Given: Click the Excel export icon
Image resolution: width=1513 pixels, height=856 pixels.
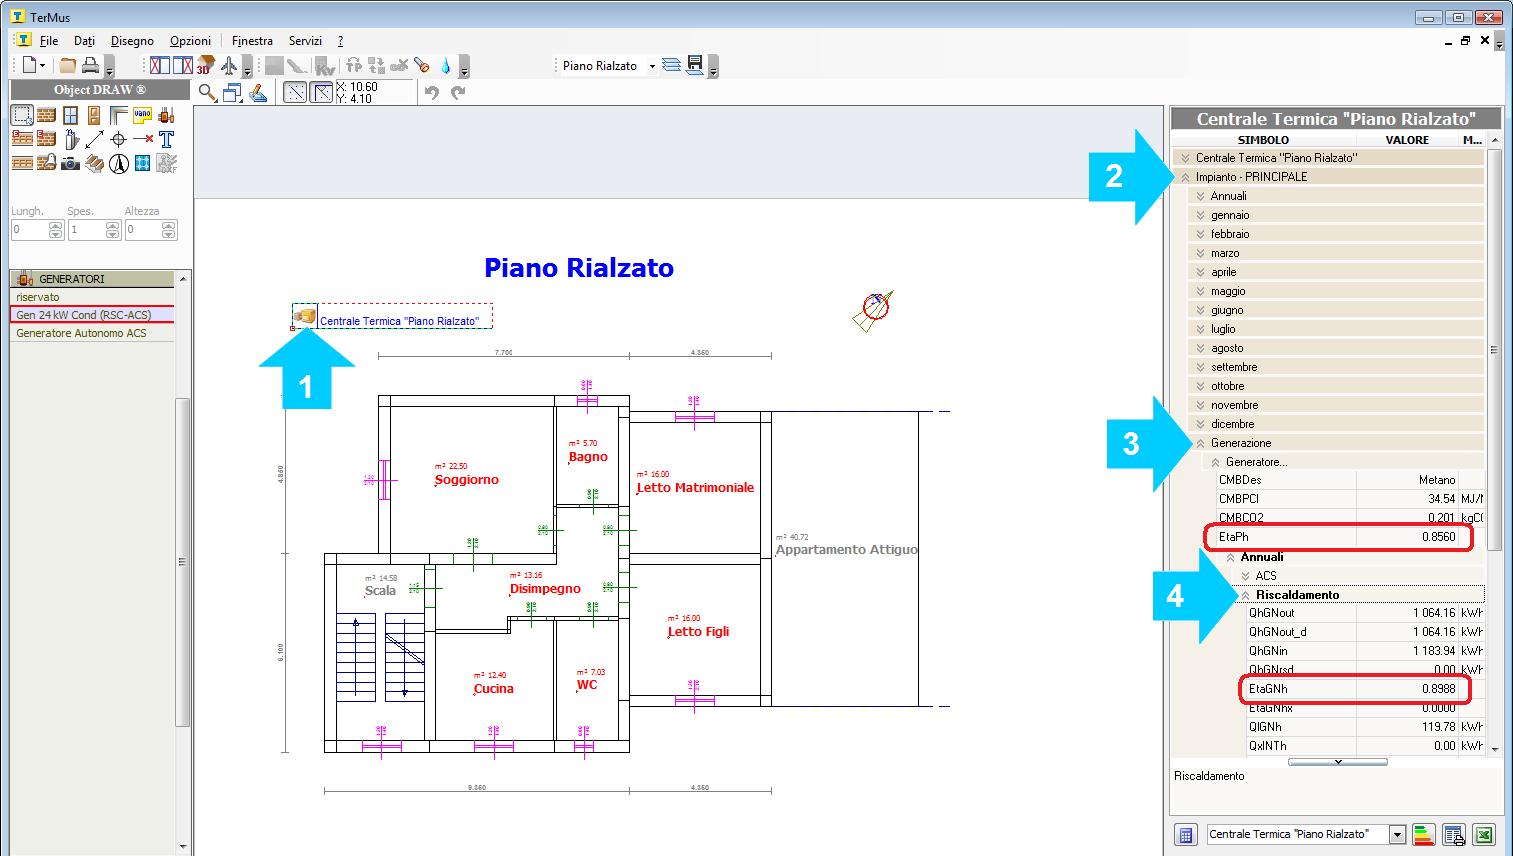Looking at the screenshot, I should click(1484, 835).
